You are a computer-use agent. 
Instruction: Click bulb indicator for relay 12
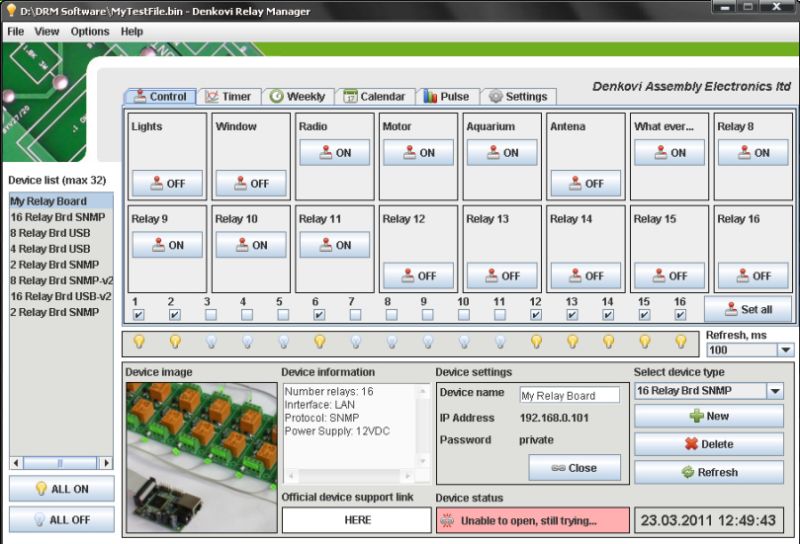(536, 341)
